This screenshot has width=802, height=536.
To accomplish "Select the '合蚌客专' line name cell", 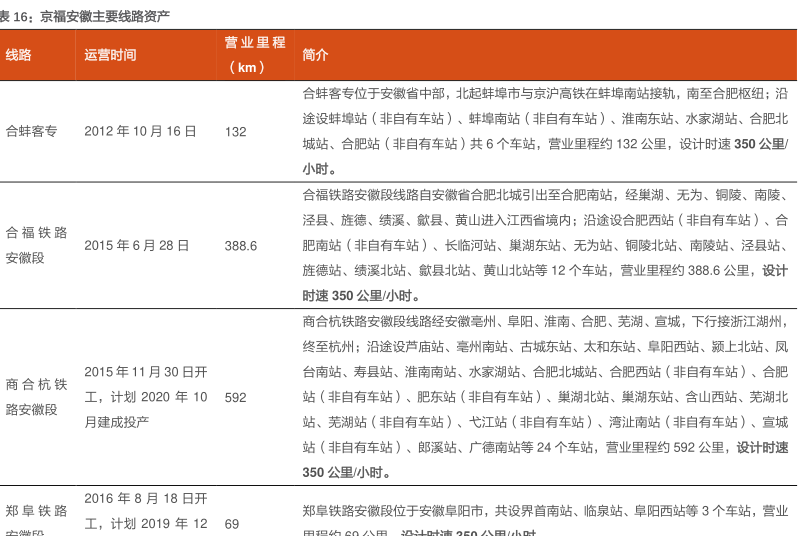I will pyautogui.click(x=32, y=131).
